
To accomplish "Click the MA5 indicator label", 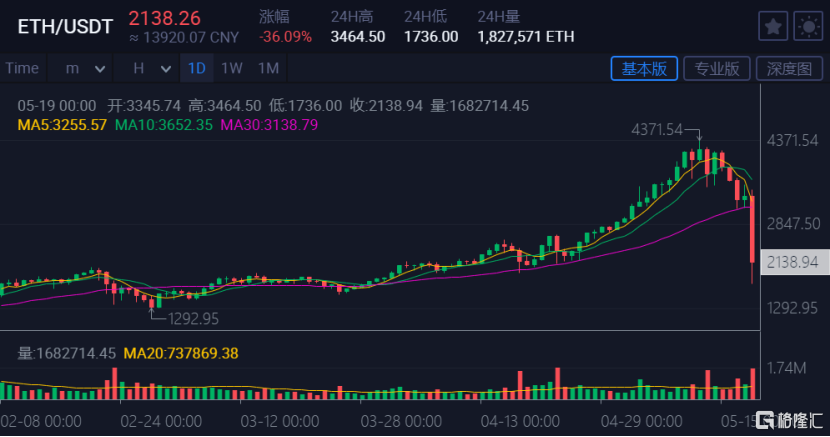I will coord(62,125).
